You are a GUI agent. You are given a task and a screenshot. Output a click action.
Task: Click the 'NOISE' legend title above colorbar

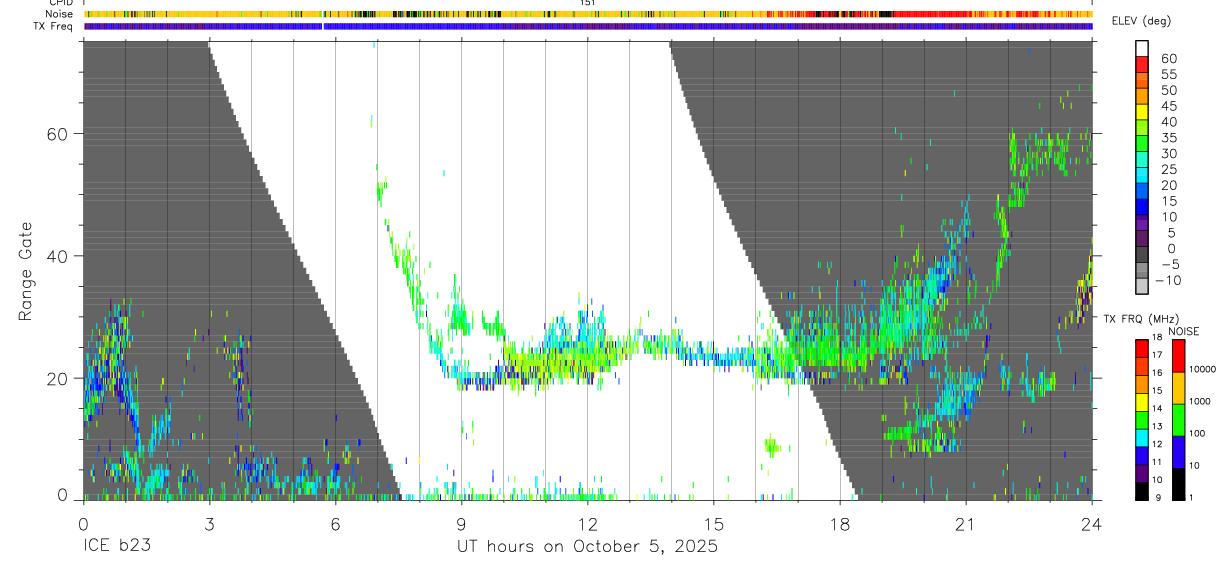1182,331
